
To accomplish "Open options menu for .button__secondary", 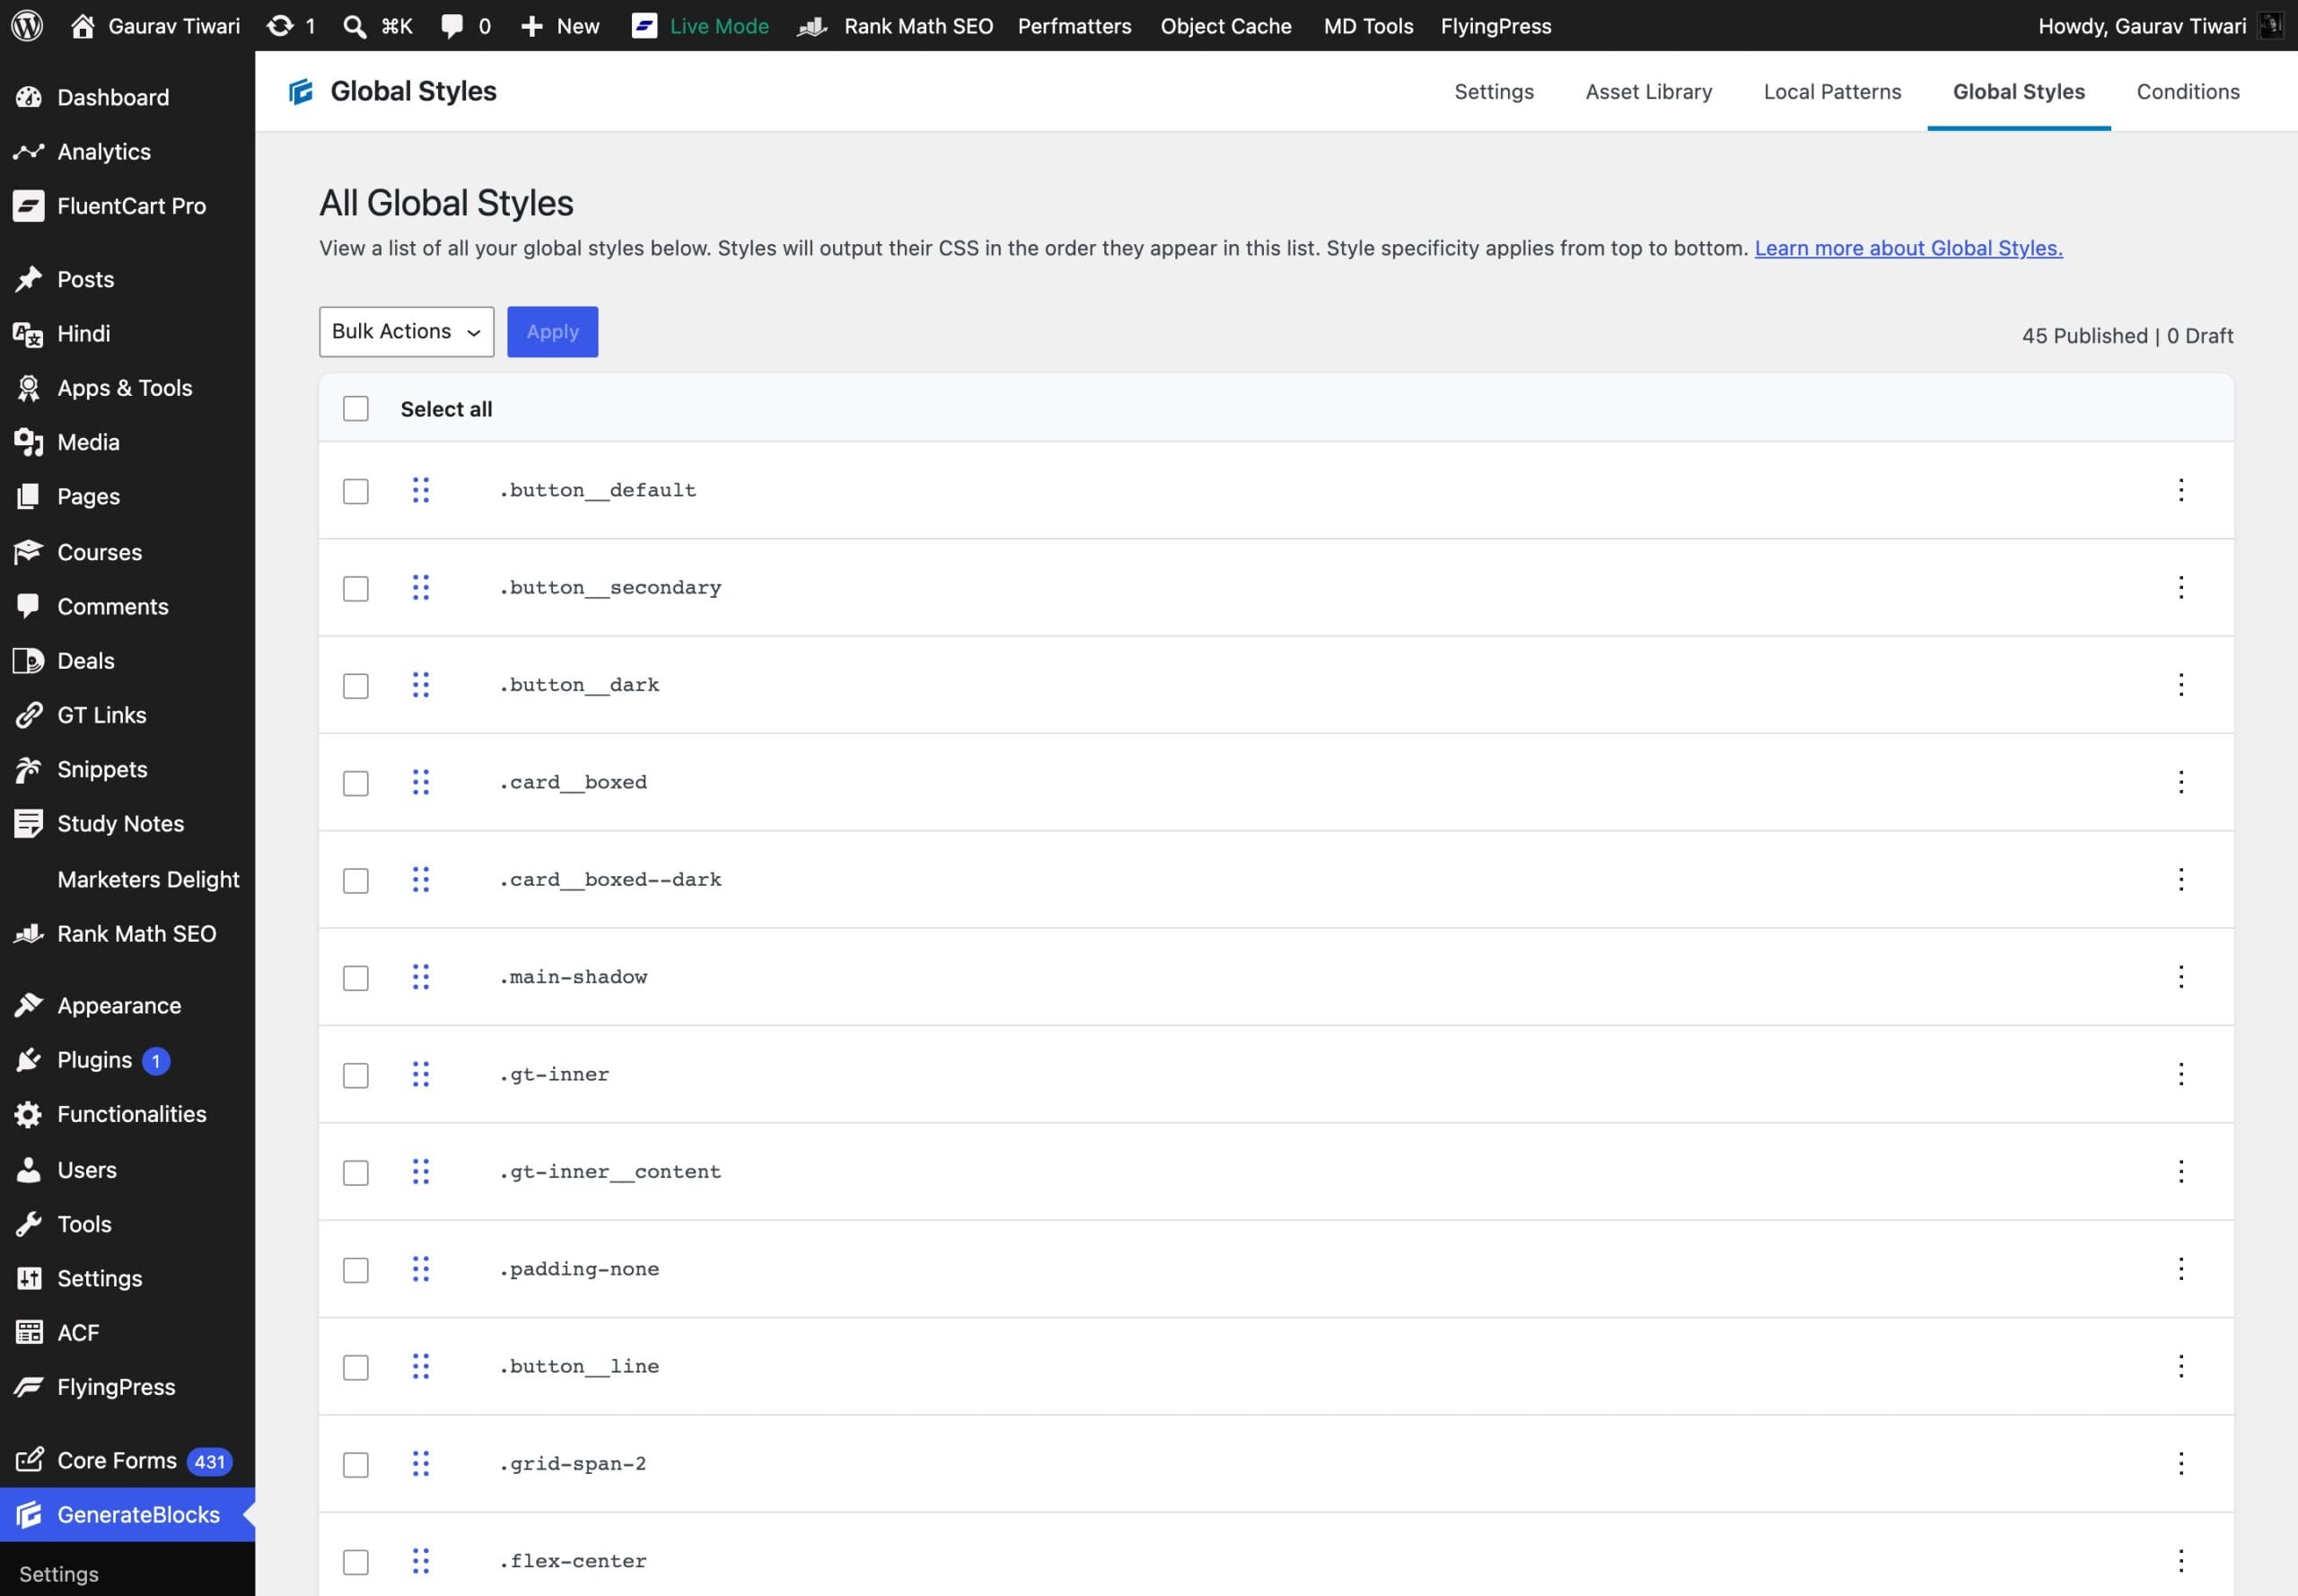I will [2181, 587].
